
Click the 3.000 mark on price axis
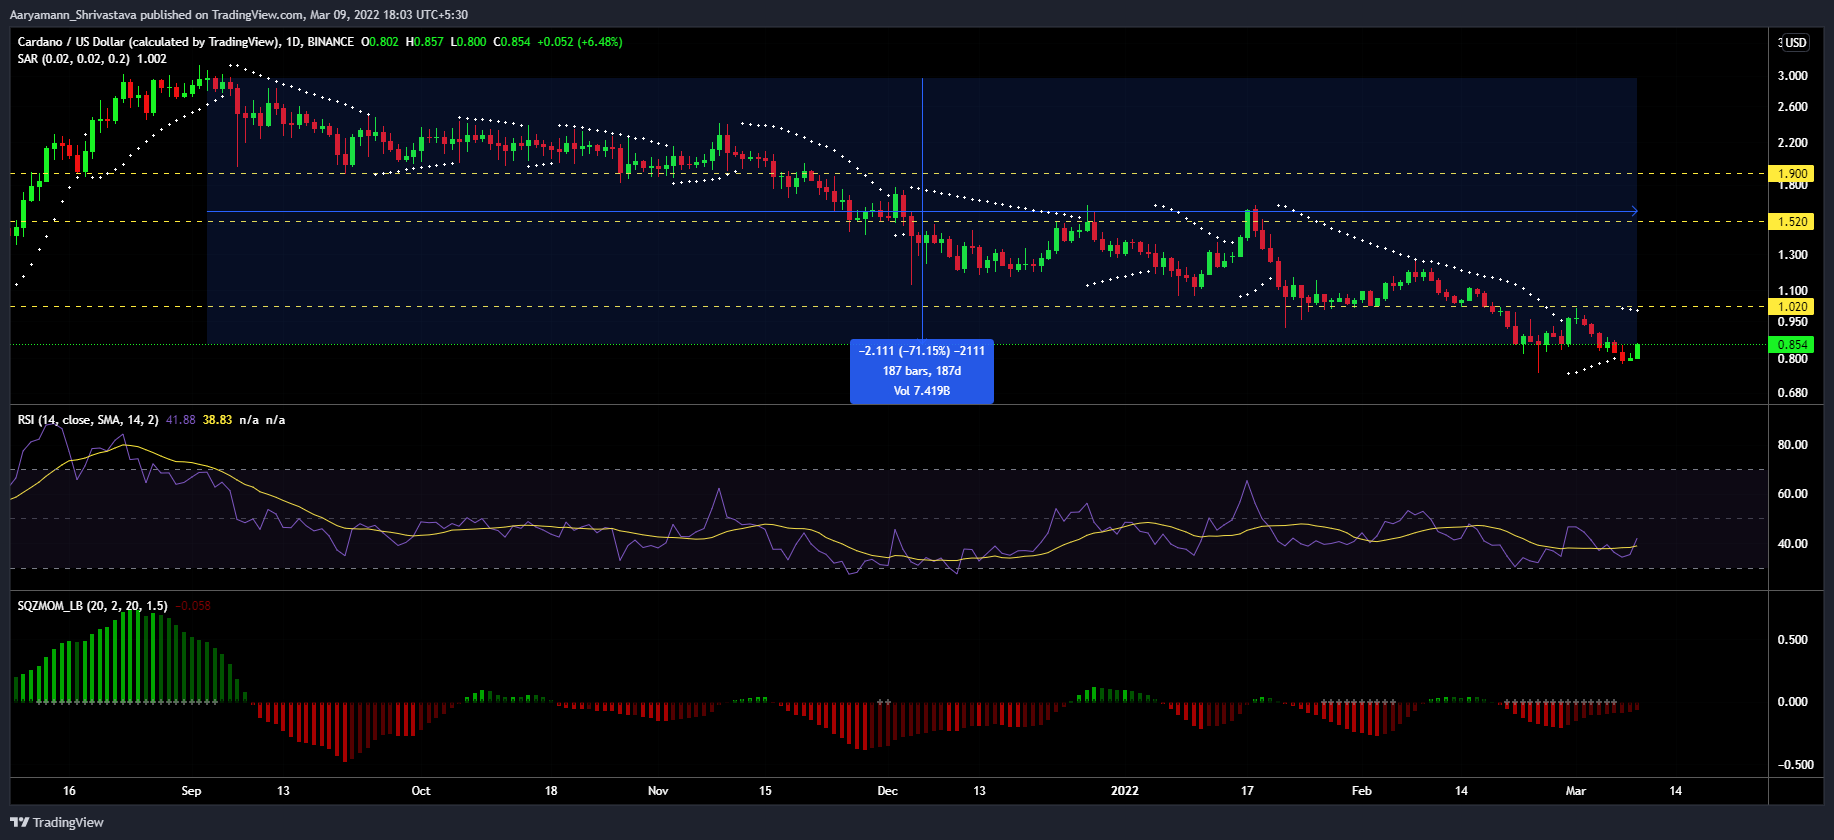pos(1792,76)
